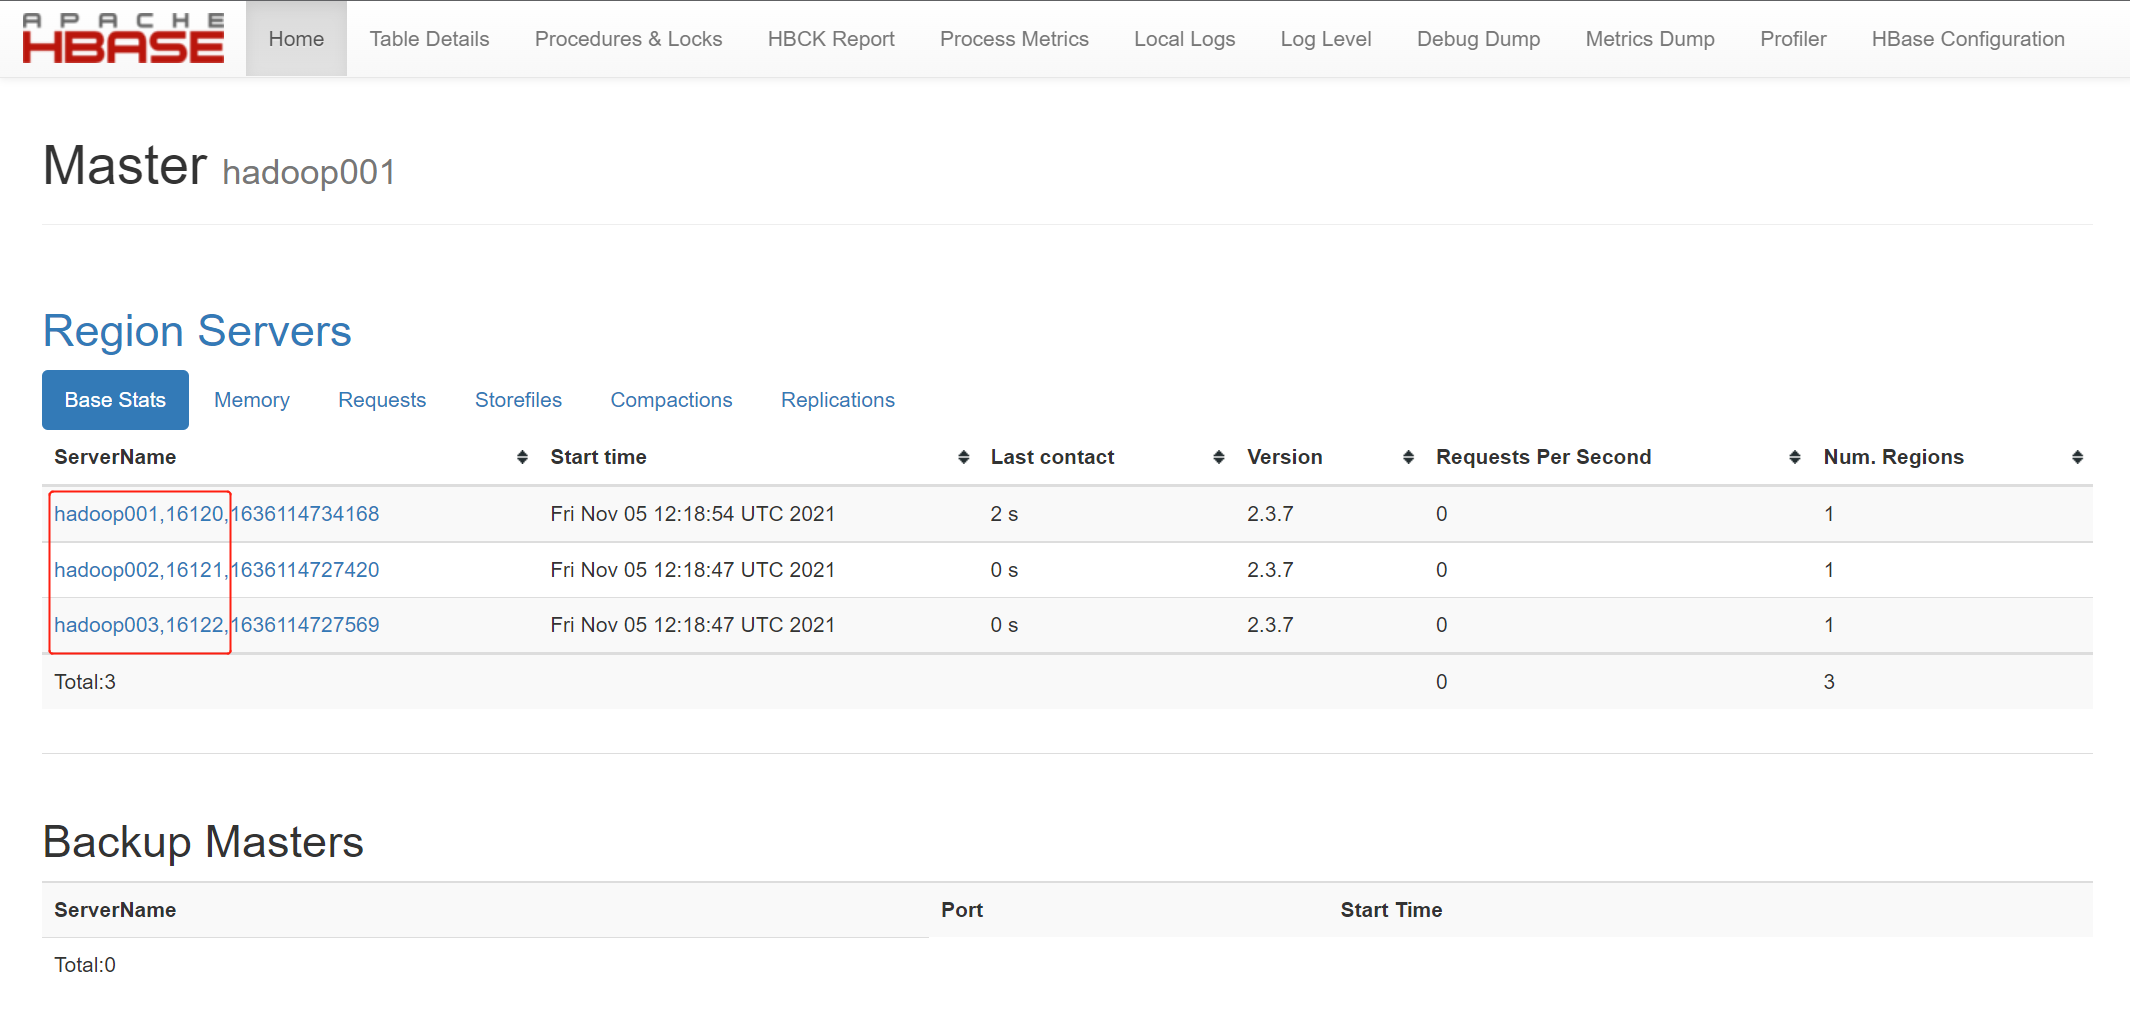
Task: Open Local Logs page
Action: pos(1184,39)
